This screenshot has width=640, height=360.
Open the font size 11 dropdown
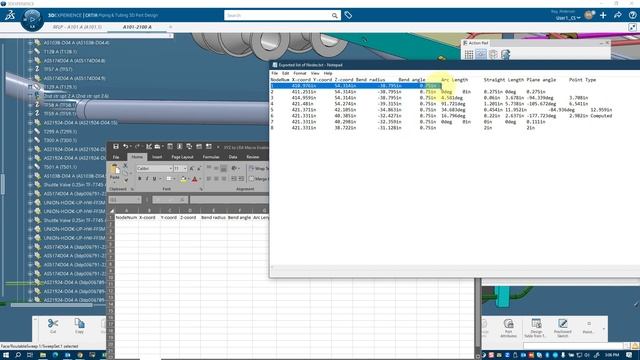(x=184, y=168)
